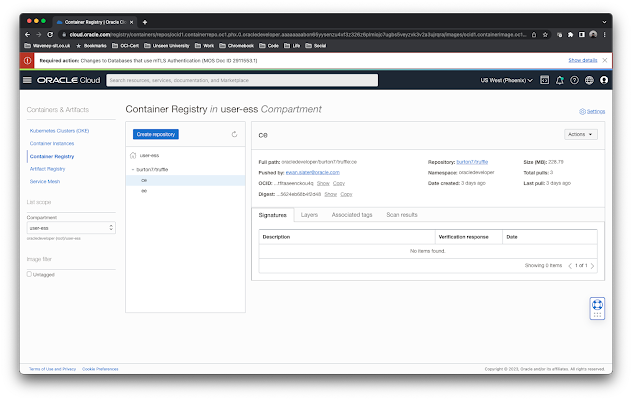Close the Container Registry browser tab

tap(131, 22)
